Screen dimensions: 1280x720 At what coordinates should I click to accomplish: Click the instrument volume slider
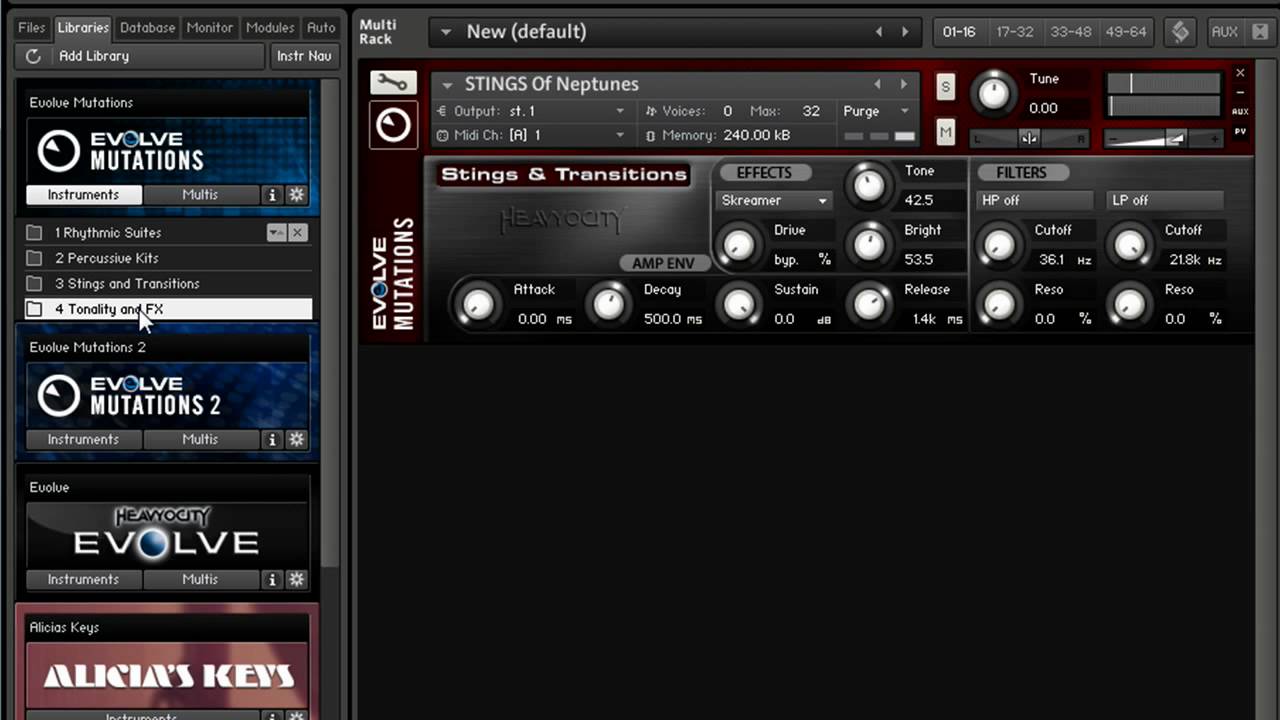(1164, 138)
